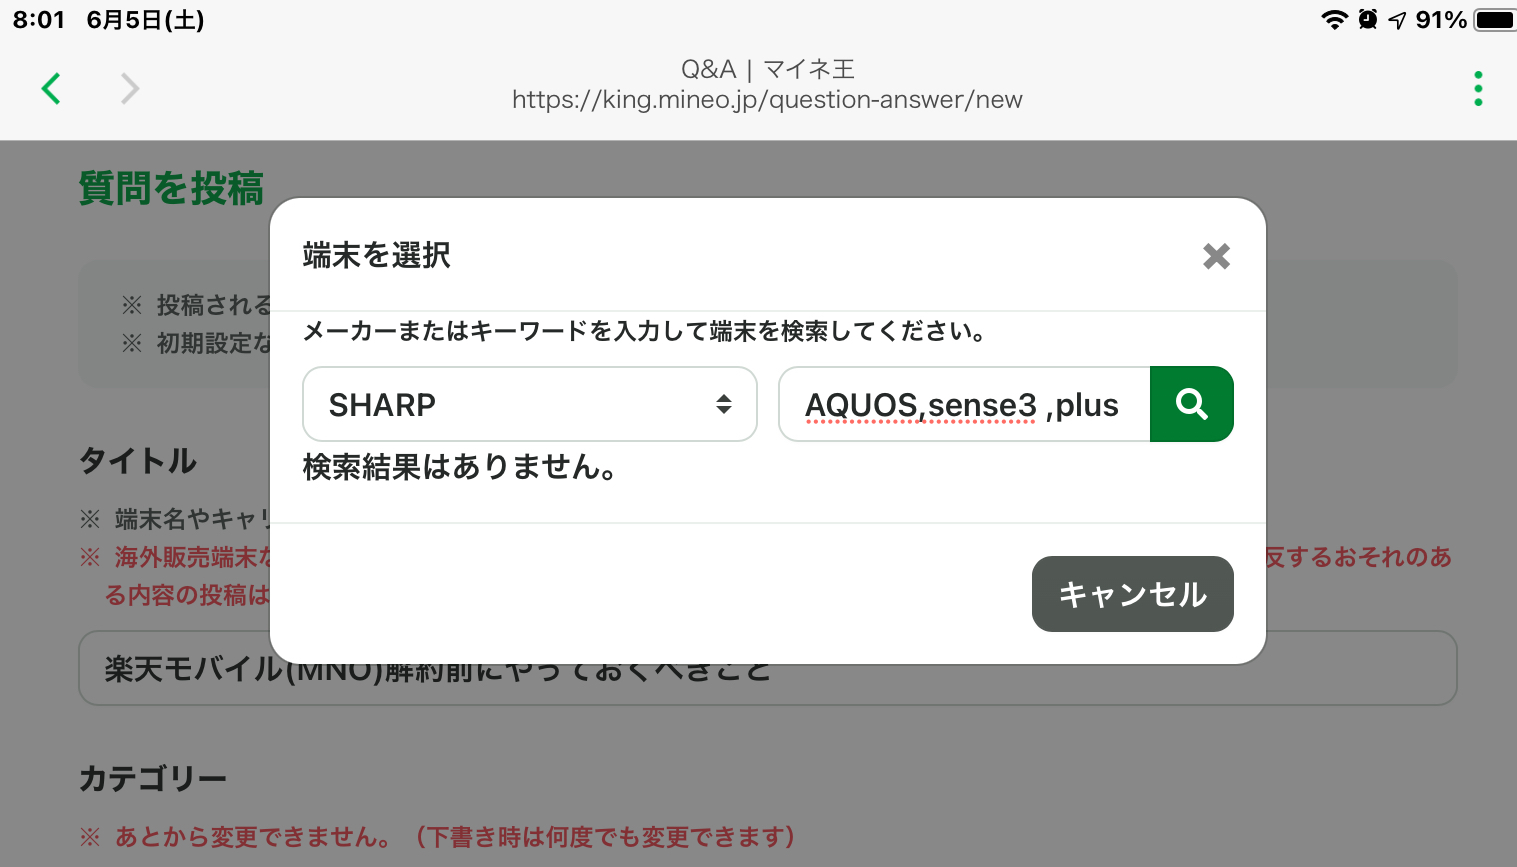1517x867 pixels.
Task: Tap the gray forward navigation arrow
Action: point(130,89)
